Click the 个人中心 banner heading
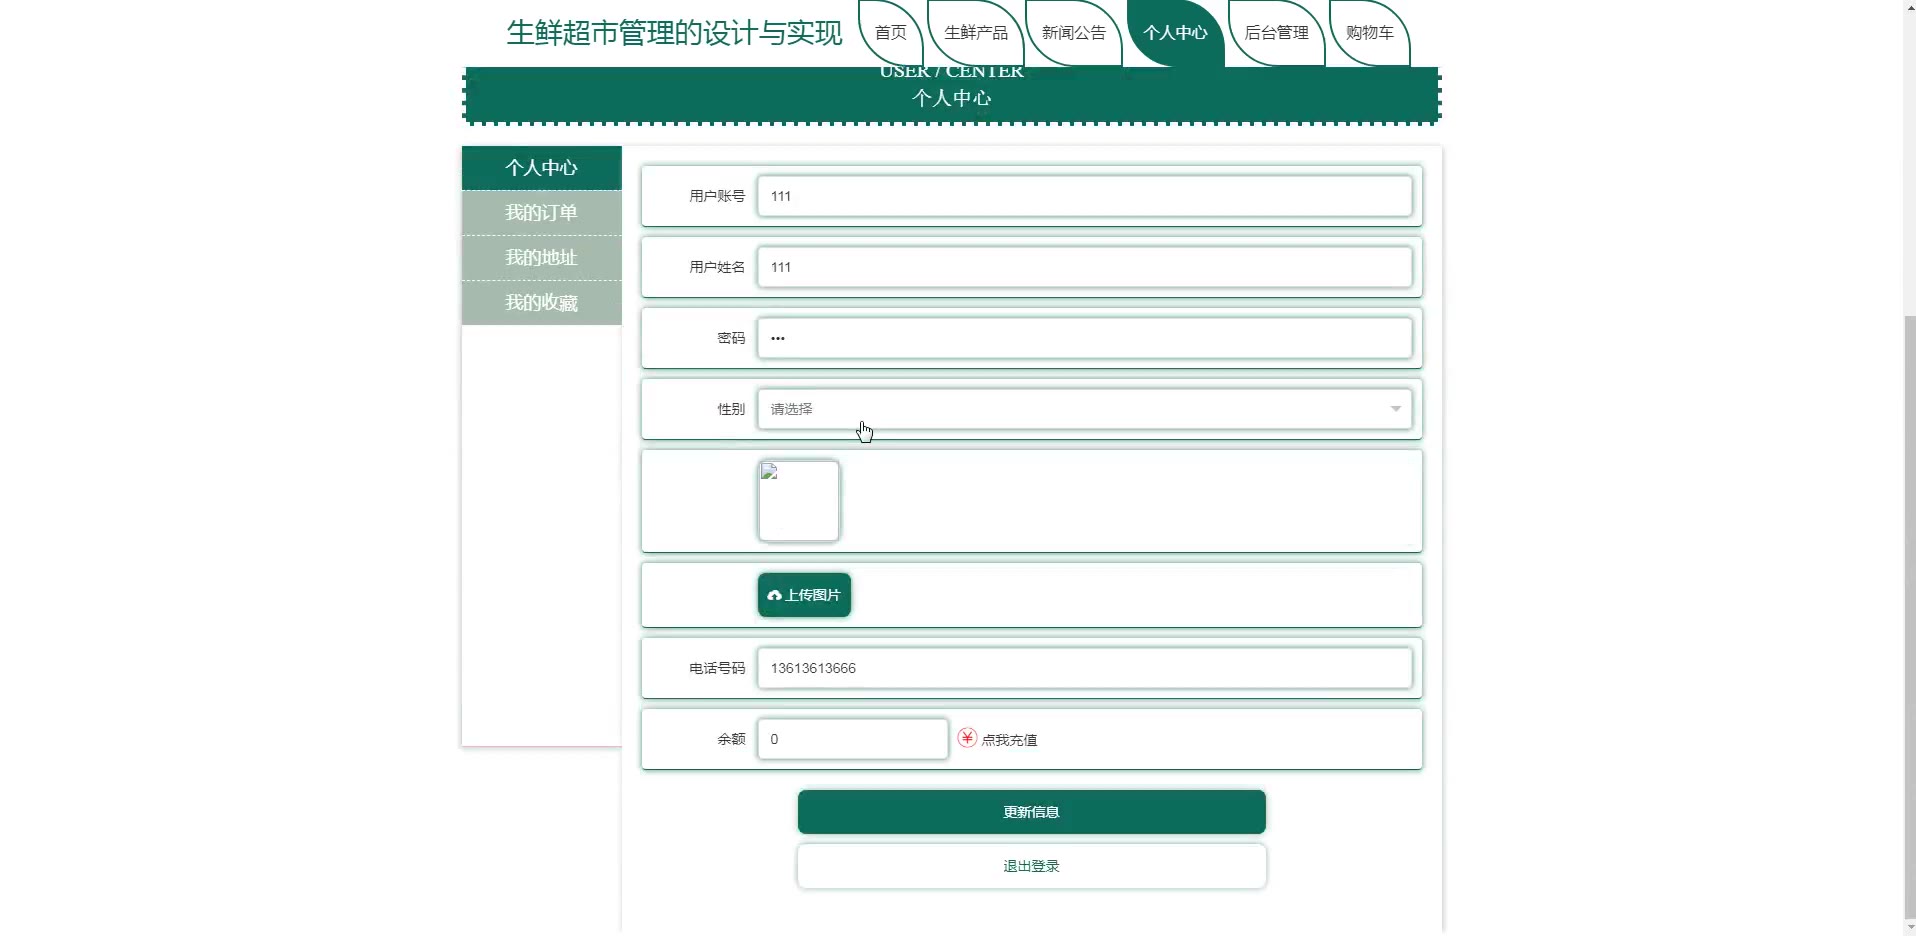Screen dimensions: 1916x936 tap(951, 98)
